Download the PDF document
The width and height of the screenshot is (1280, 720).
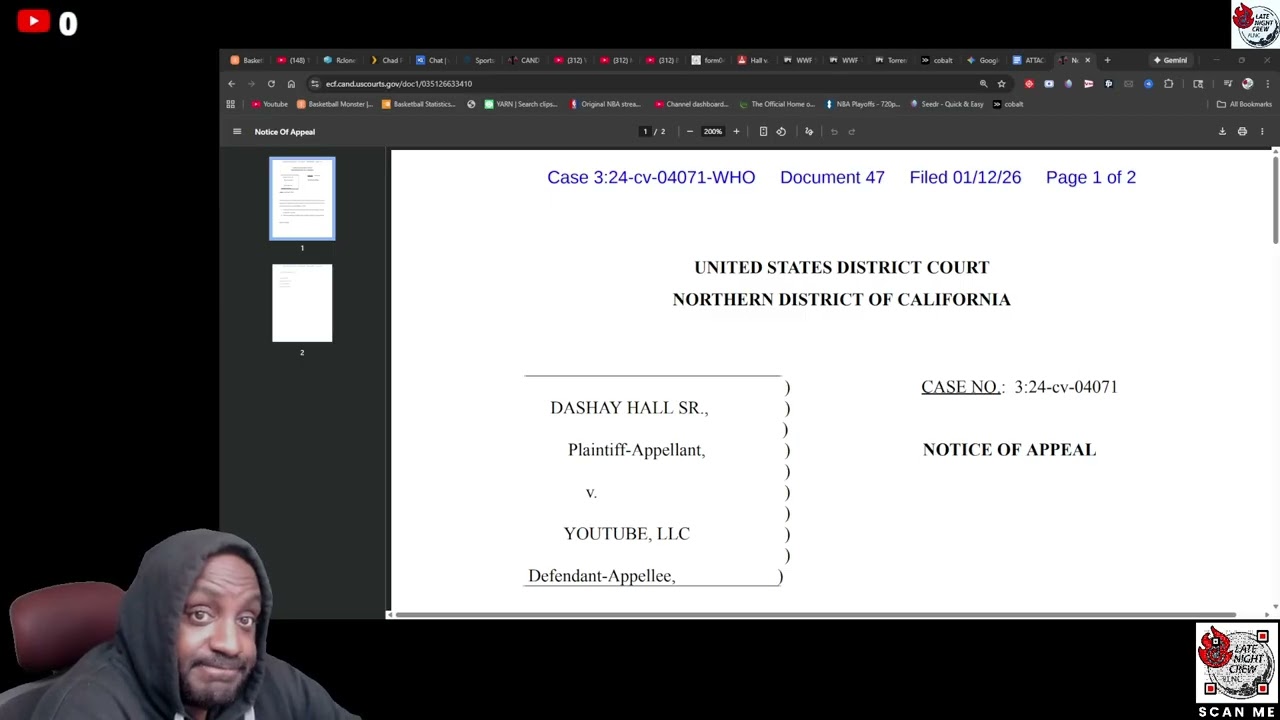point(1222,132)
